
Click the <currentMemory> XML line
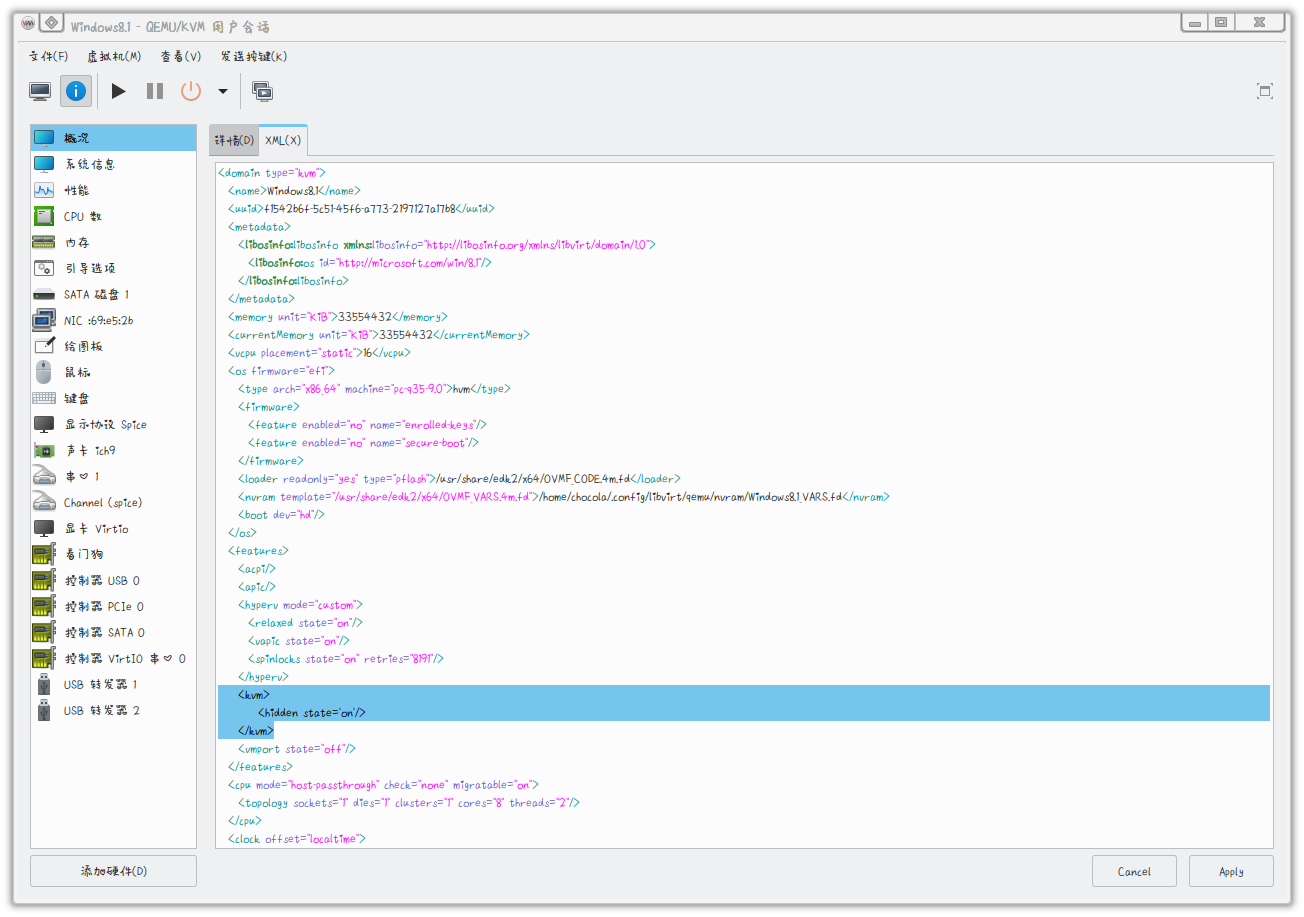coord(378,334)
